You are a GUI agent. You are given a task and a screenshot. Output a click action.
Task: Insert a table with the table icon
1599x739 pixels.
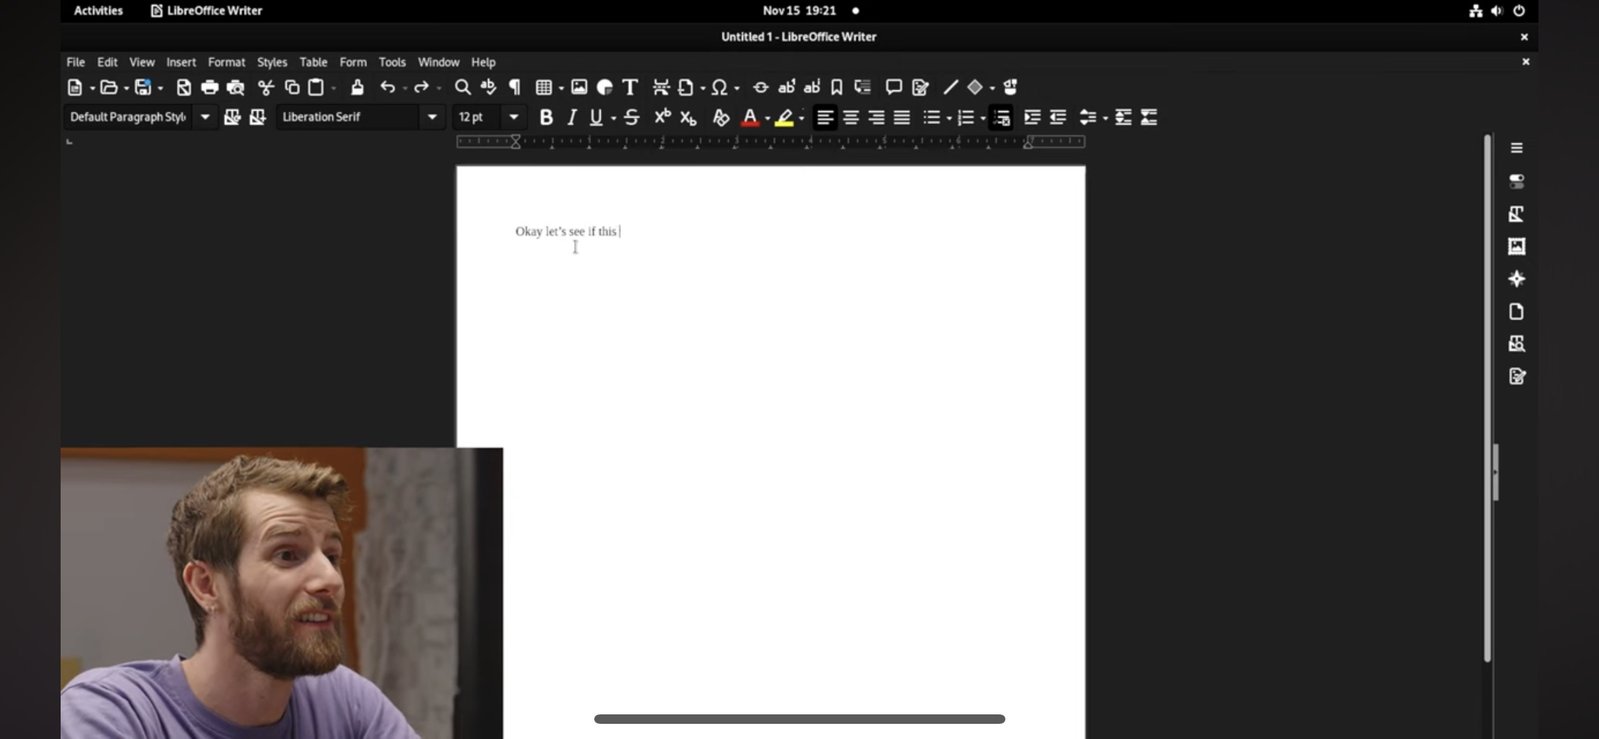pyautogui.click(x=544, y=88)
